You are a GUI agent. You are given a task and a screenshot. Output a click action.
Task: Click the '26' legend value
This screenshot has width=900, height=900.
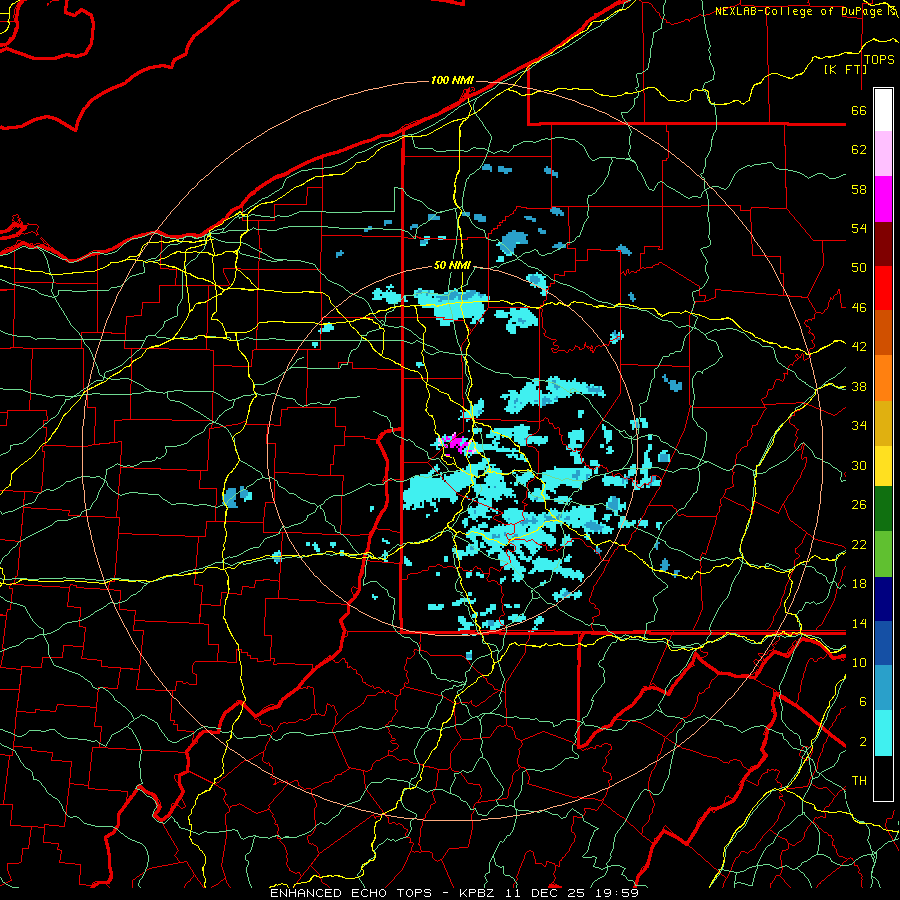[859, 505]
